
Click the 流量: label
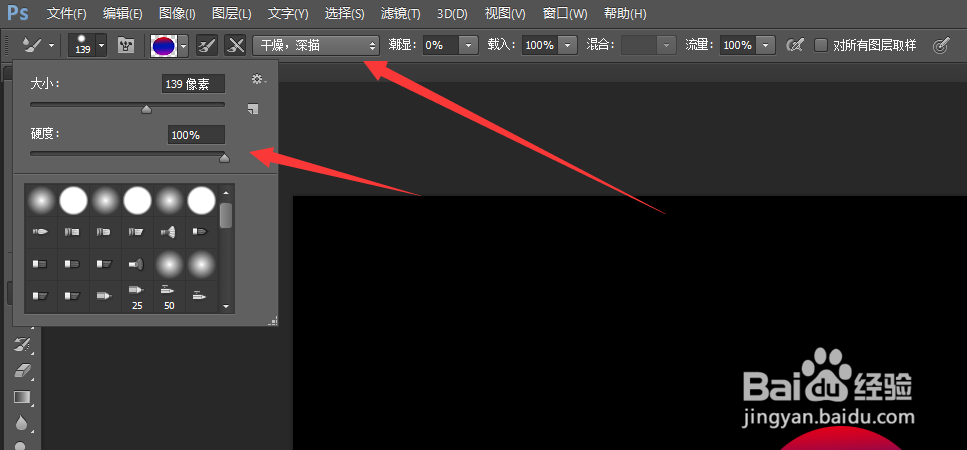point(700,45)
